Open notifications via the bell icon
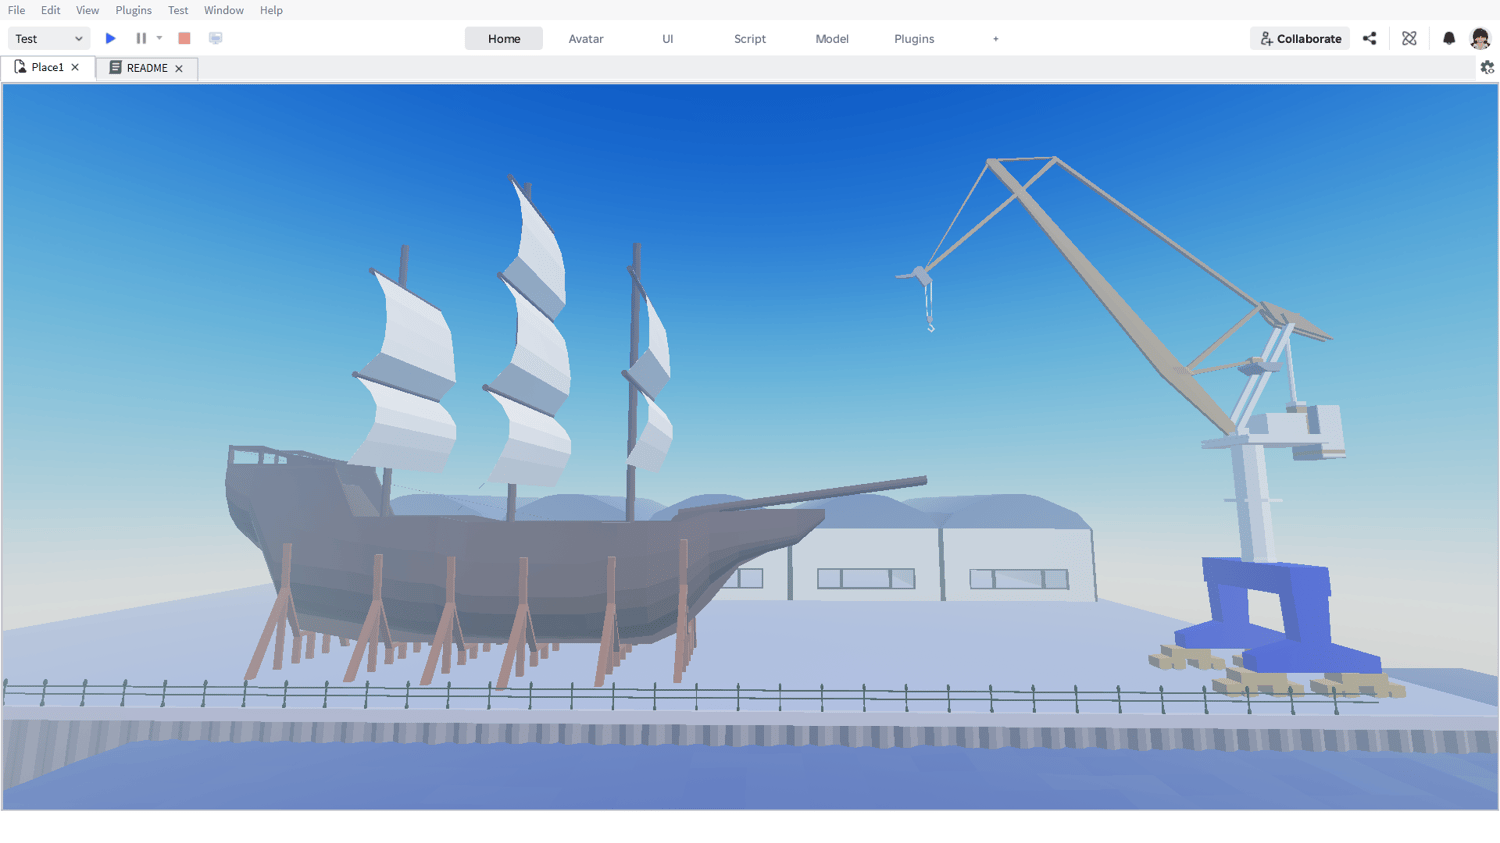This screenshot has width=1500, height=843. point(1449,38)
